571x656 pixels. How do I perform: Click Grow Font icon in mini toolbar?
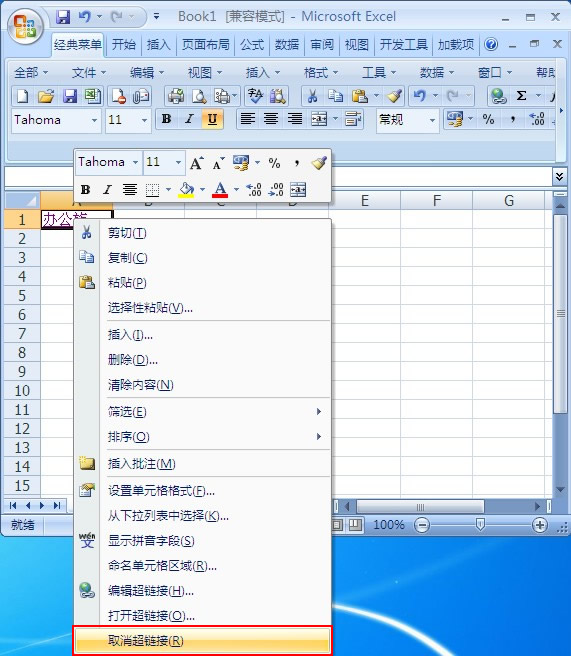(x=196, y=163)
